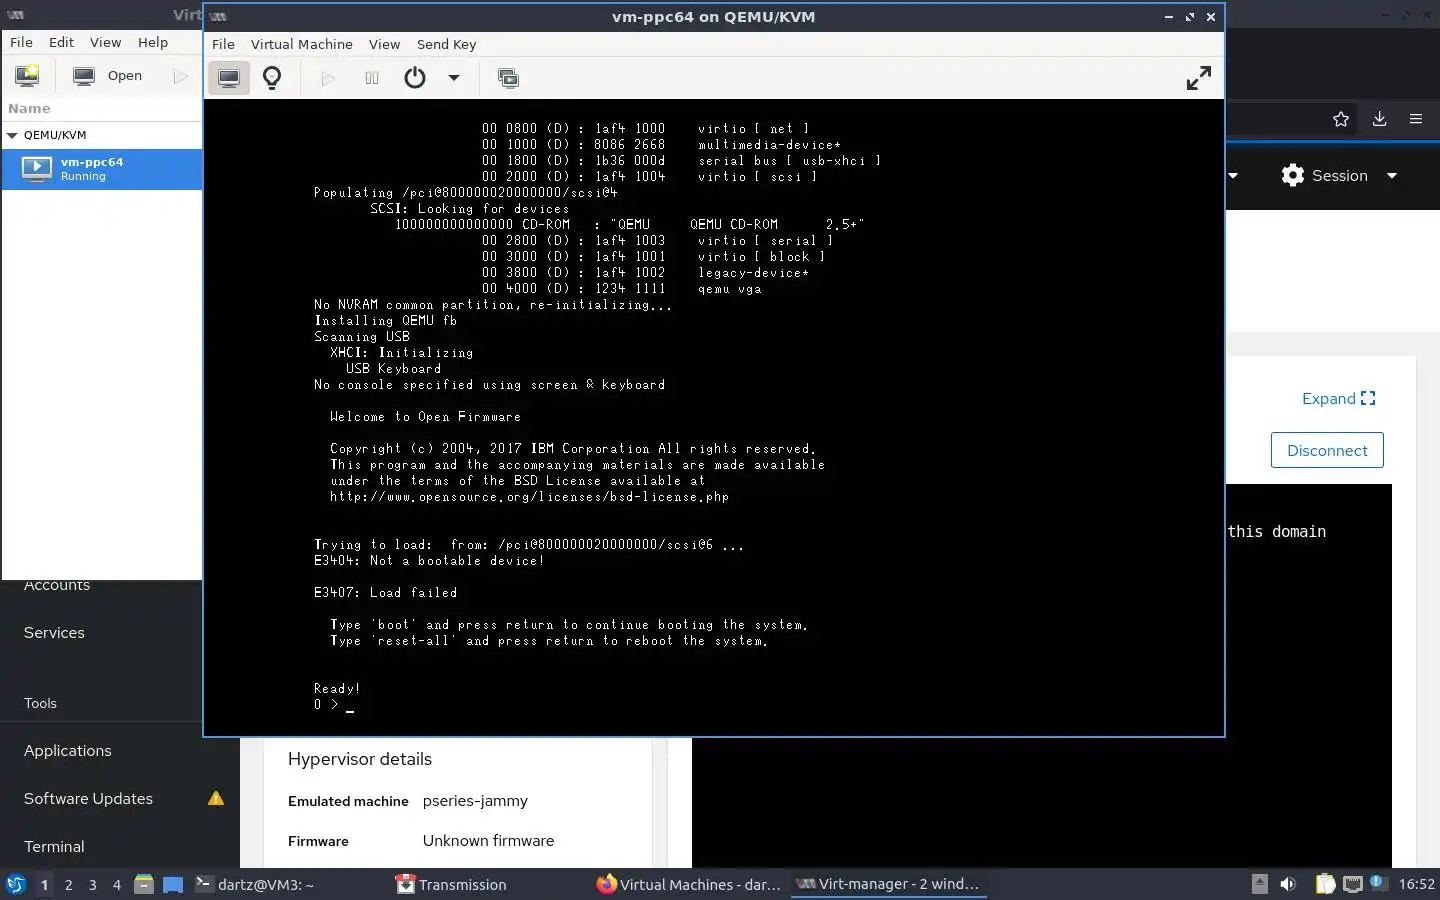Click the show desktop icon in taskbar

173,884
